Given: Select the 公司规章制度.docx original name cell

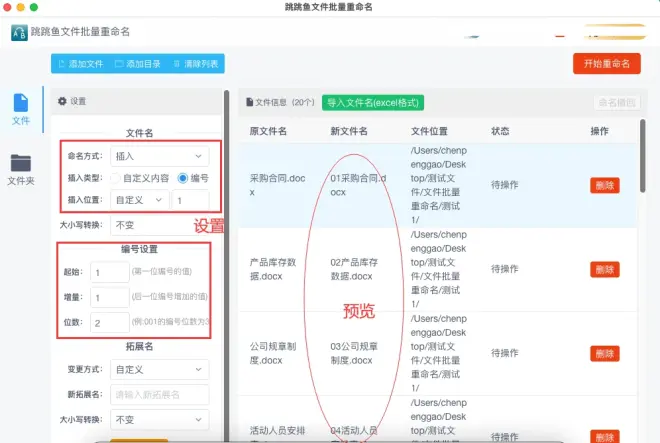Looking at the screenshot, I should click(273, 354).
